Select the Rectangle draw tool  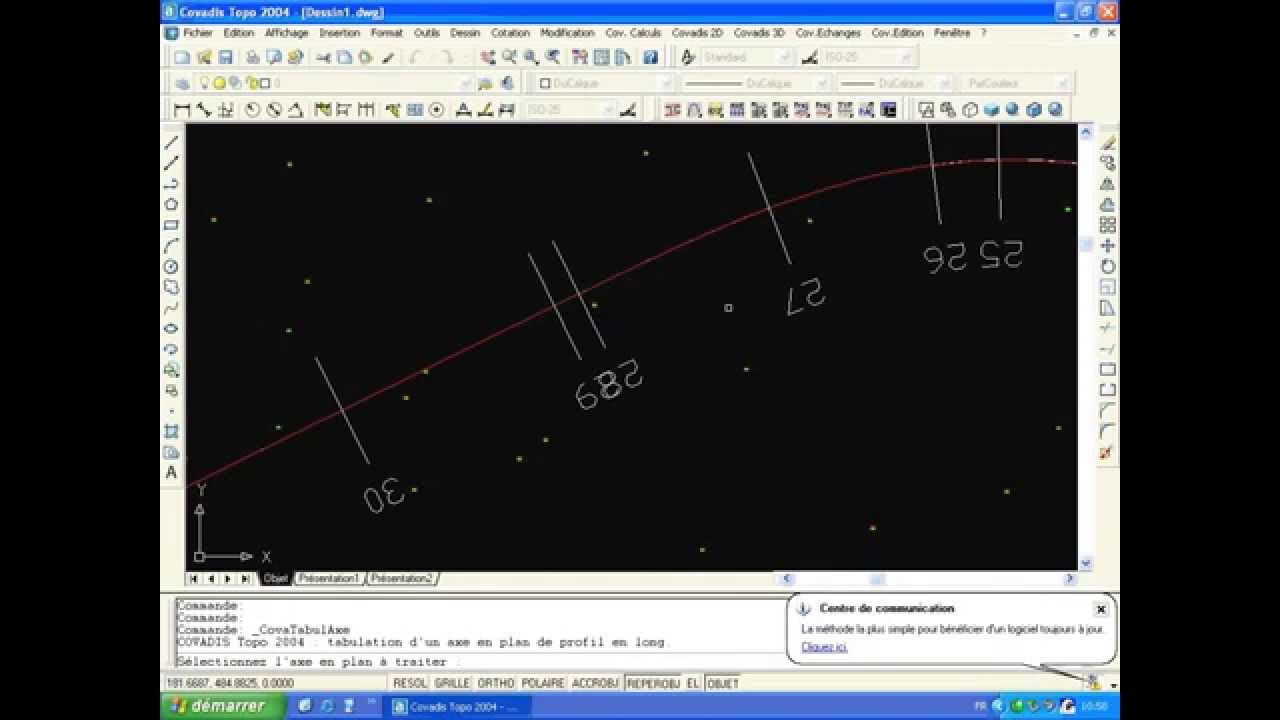pyautogui.click(x=172, y=225)
